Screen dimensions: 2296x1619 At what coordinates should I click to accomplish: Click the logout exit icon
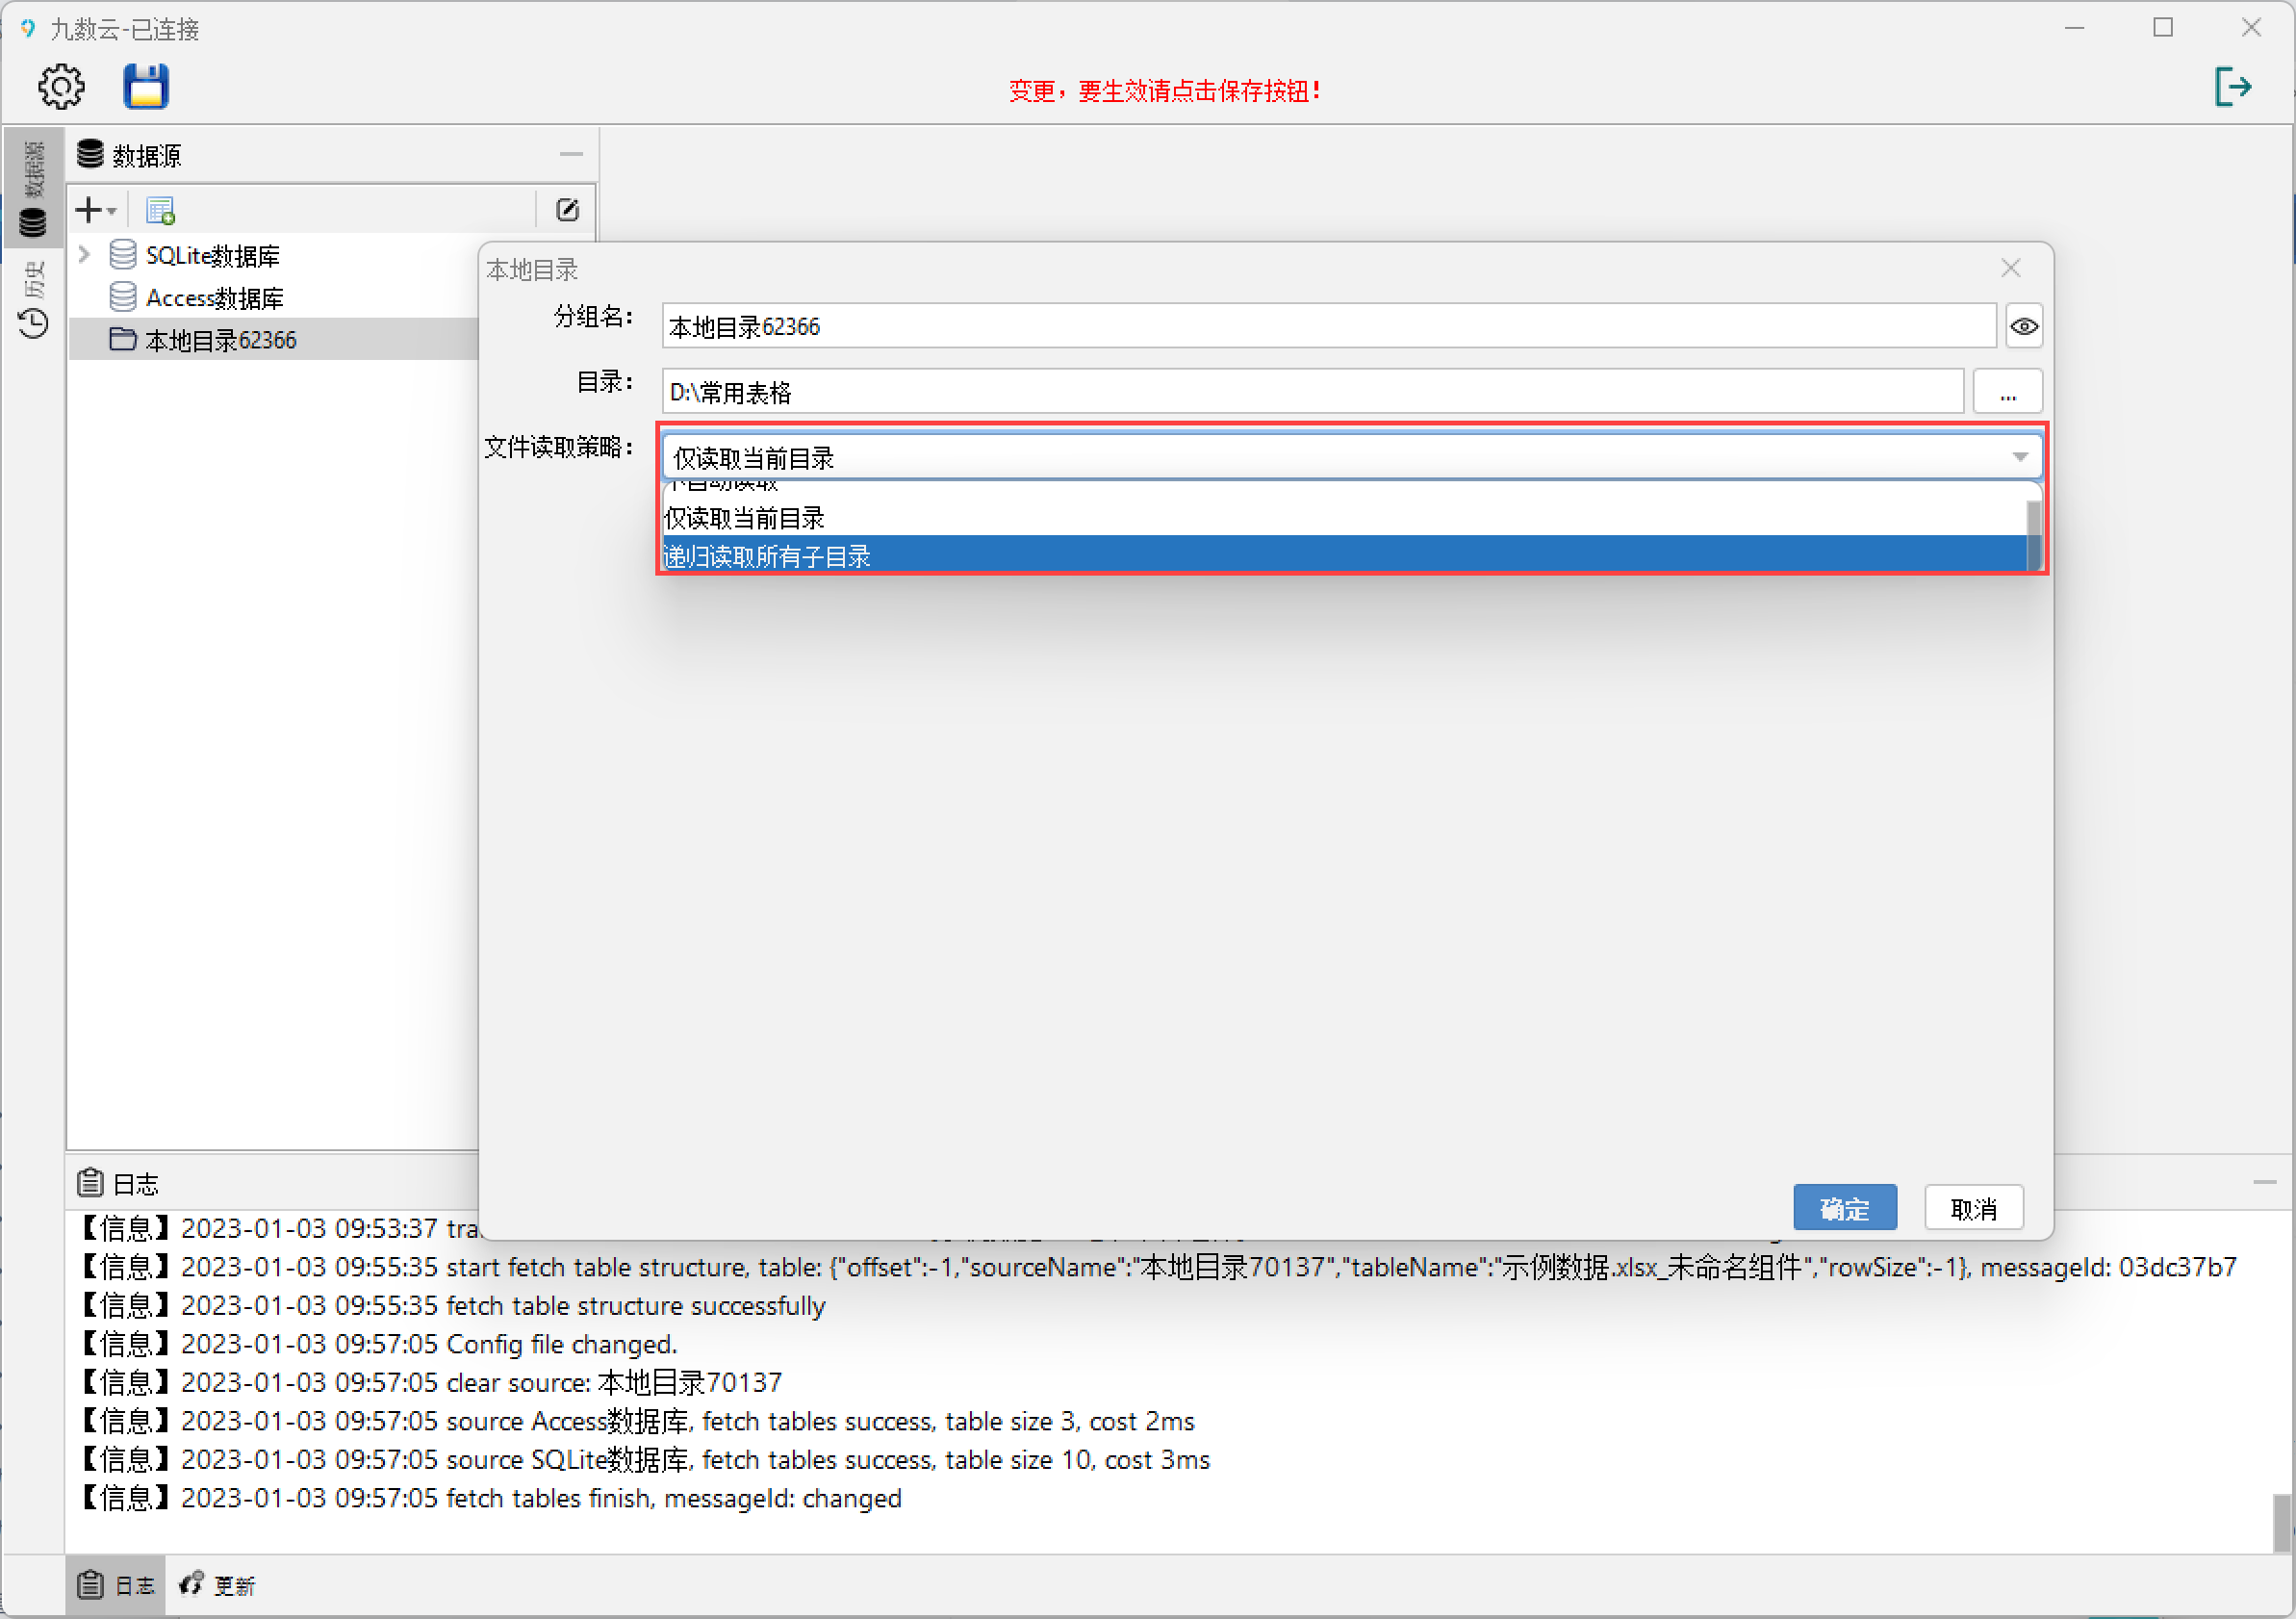pos(2233,87)
